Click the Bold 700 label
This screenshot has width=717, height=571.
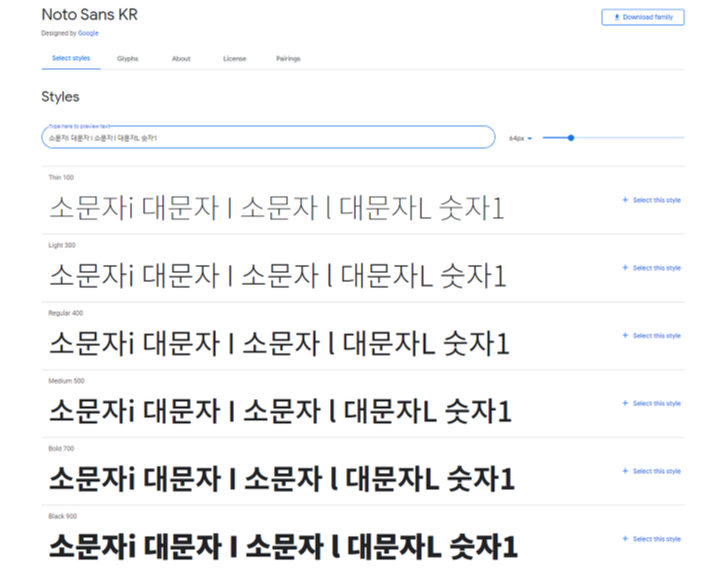pos(61,448)
